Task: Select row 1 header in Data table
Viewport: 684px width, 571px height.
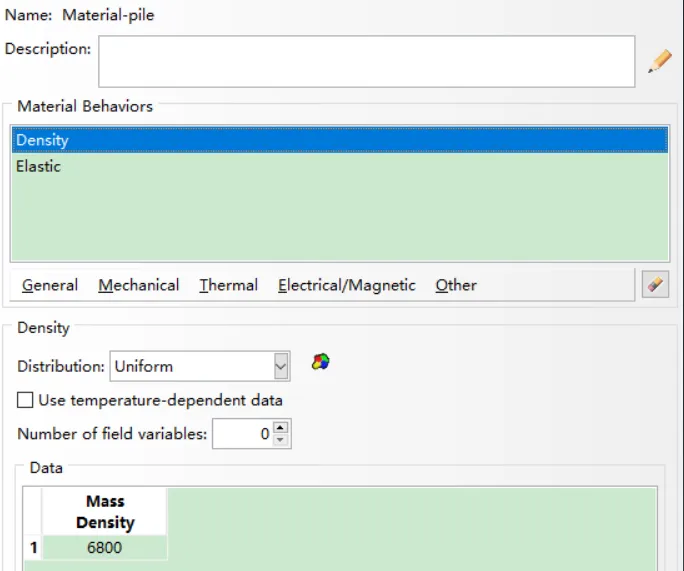Action: (33, 547)
